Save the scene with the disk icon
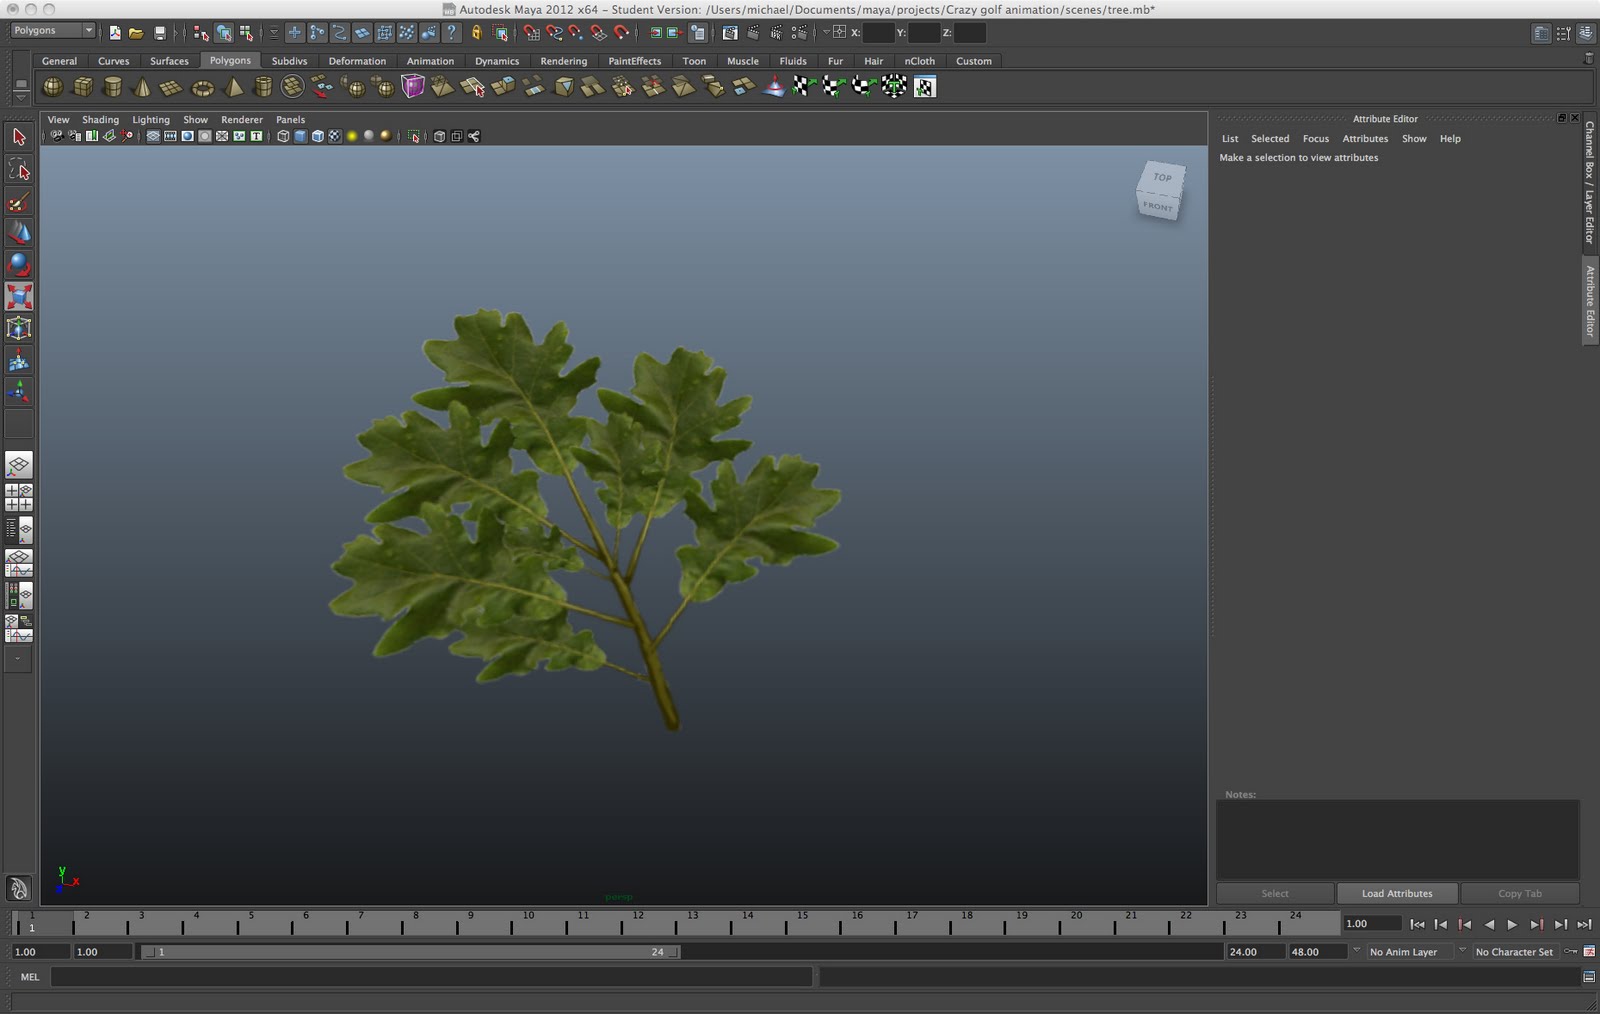This screenshot has height=1014, width=1600. tap(159, 33)
